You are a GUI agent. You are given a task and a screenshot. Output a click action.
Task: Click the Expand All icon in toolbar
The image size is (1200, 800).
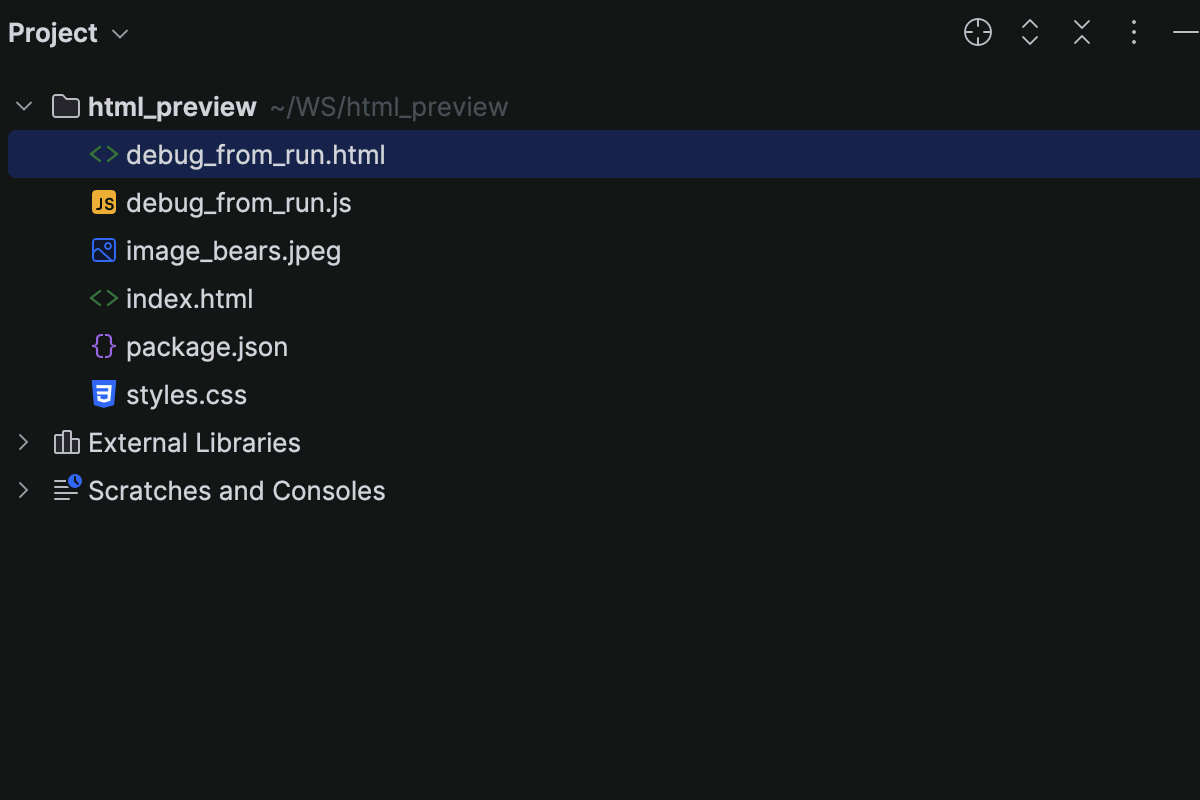pyautogui.click(x=1029, y=32)
